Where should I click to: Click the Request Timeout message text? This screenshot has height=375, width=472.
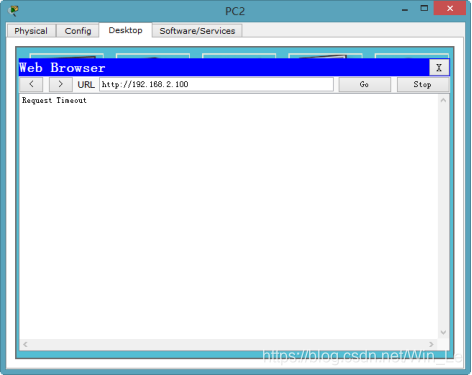(x=54, y=100)
